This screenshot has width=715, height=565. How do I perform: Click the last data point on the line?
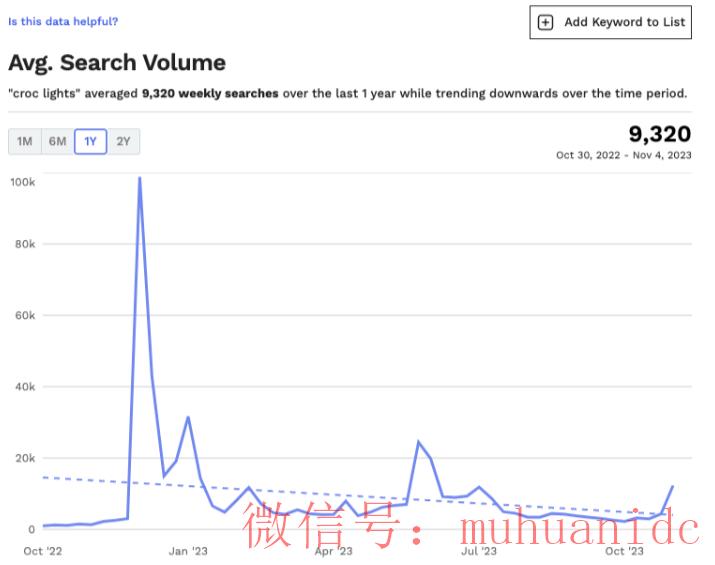[x=673, y=487]
